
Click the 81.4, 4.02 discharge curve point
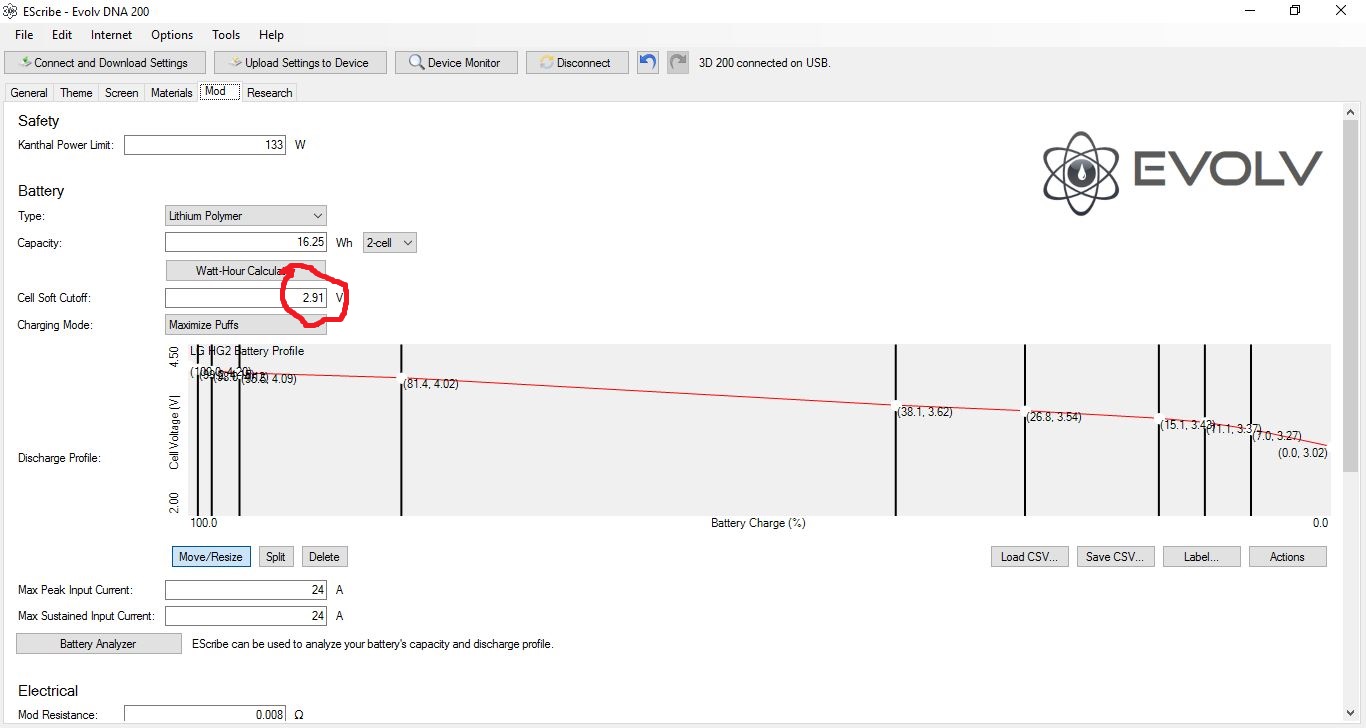[x=402, y=380]
